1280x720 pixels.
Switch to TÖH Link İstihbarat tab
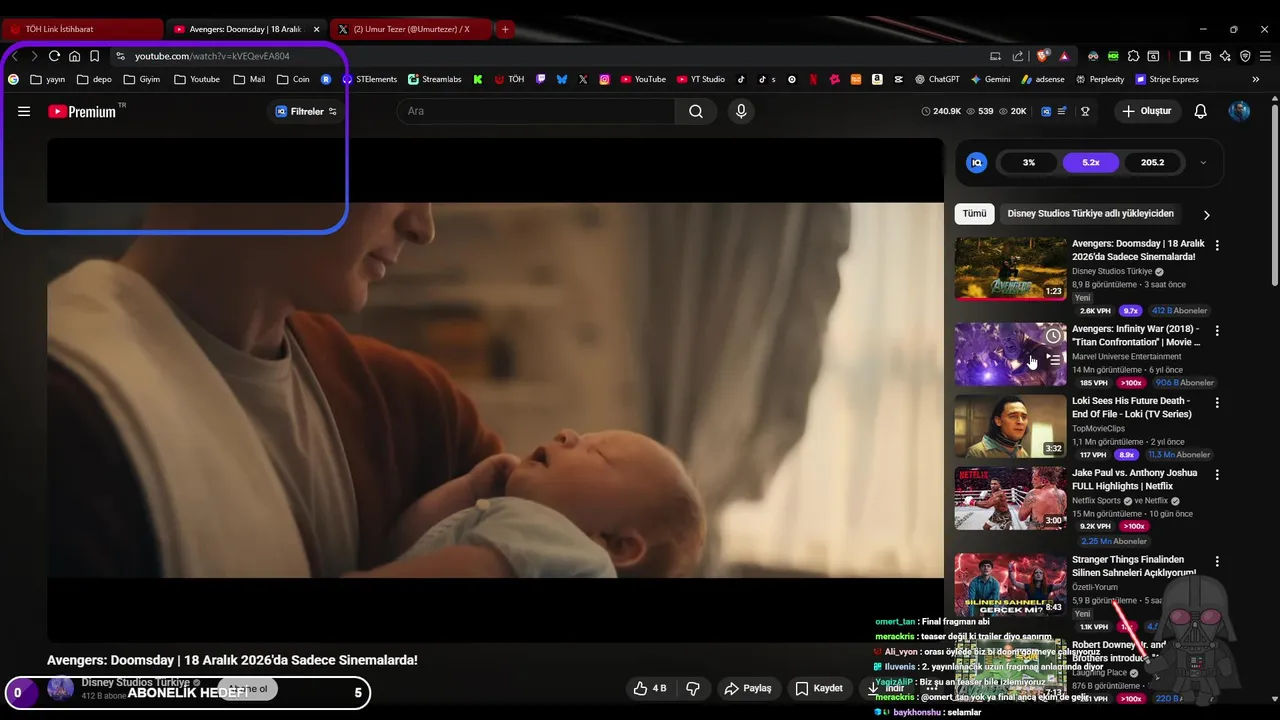tap(83, 29)
